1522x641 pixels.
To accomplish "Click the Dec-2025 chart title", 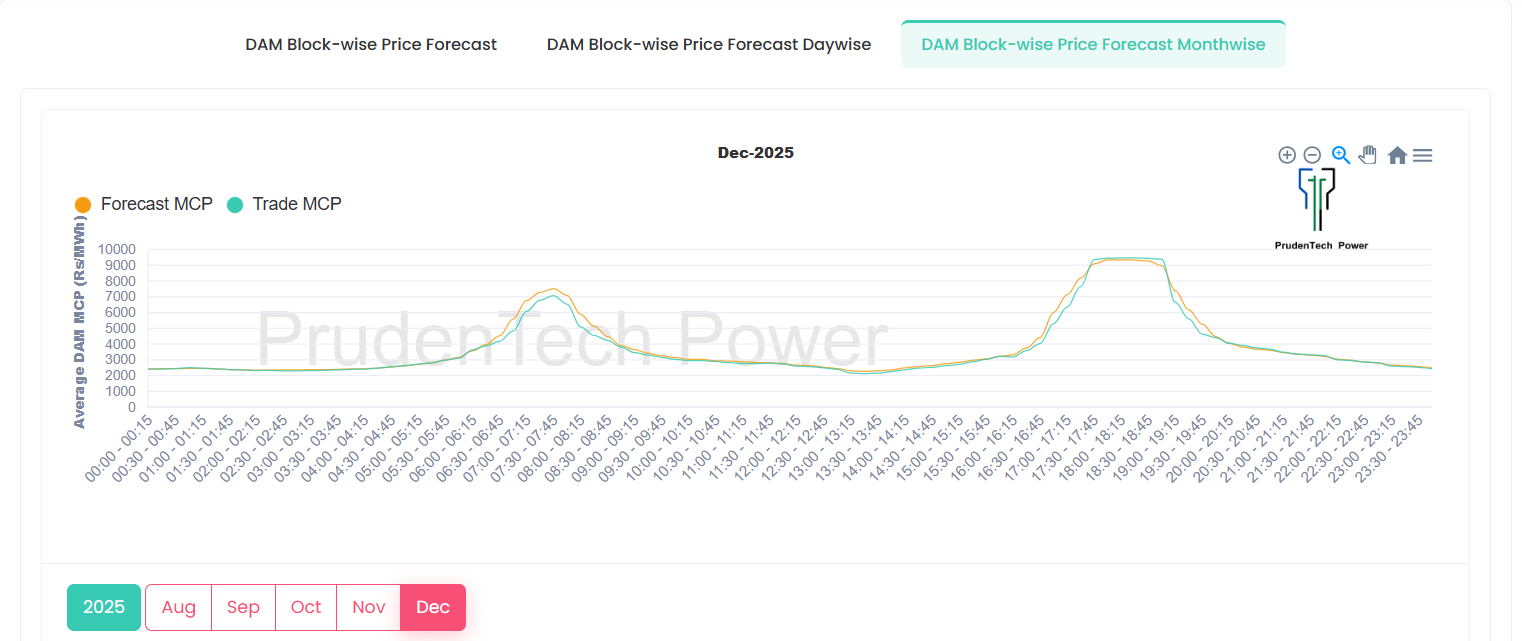I will (756, 152).
